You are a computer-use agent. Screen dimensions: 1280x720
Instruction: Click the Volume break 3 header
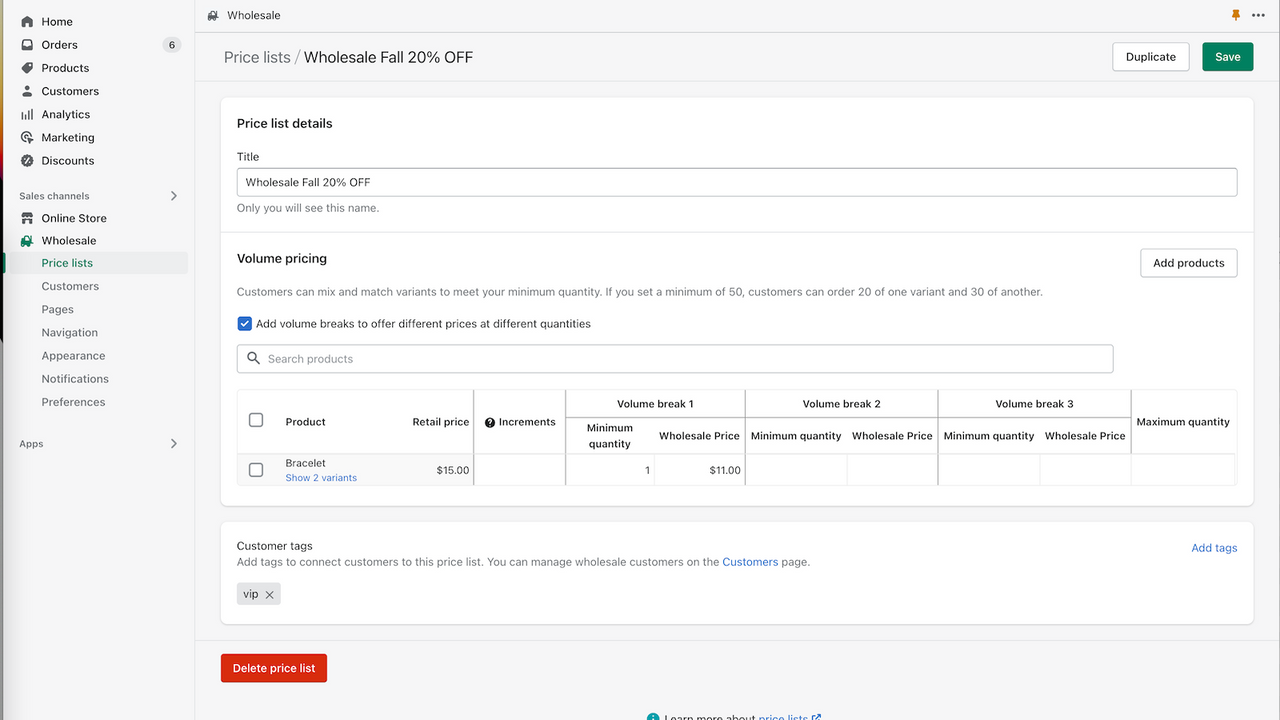(1034, 404)
